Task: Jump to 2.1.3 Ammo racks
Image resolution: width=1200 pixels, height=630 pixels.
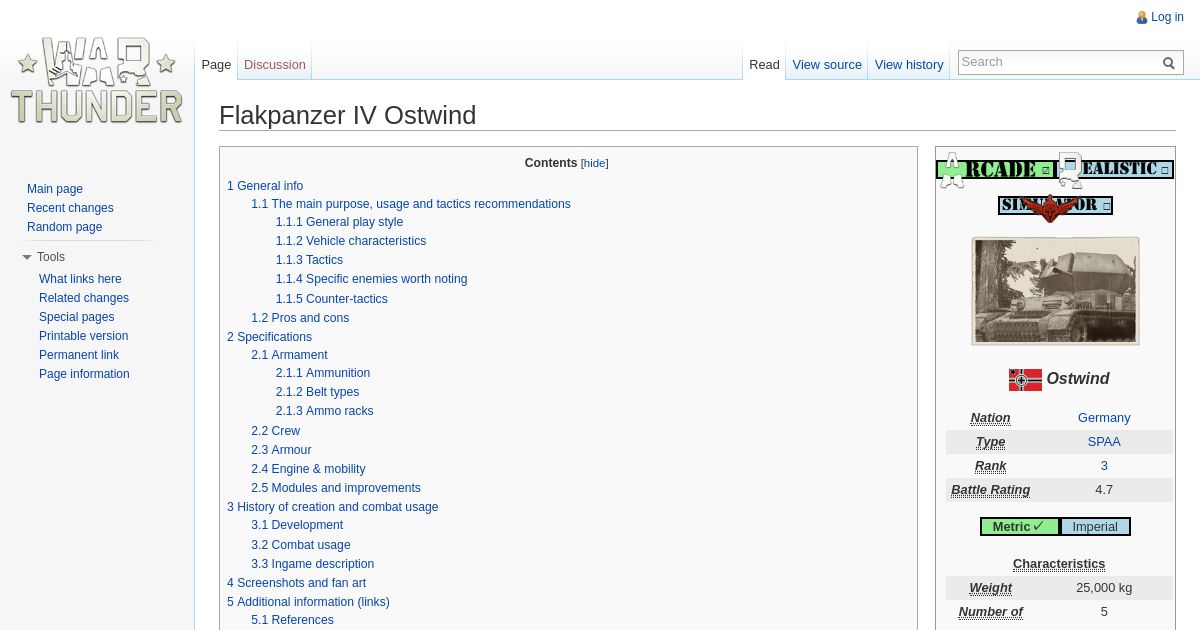Action: (x=324, y=411)
